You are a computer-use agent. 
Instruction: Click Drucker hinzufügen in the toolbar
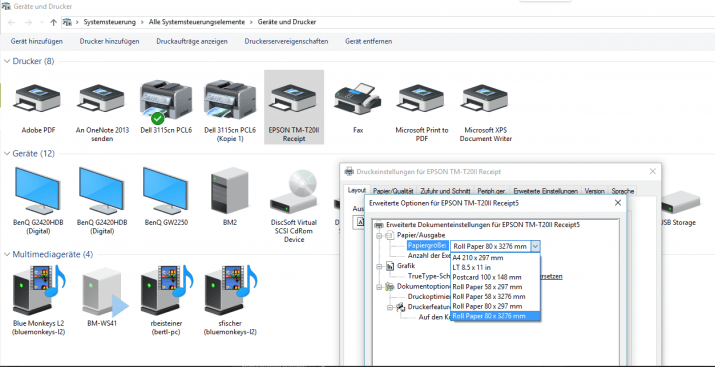click(x=109, y=41)
